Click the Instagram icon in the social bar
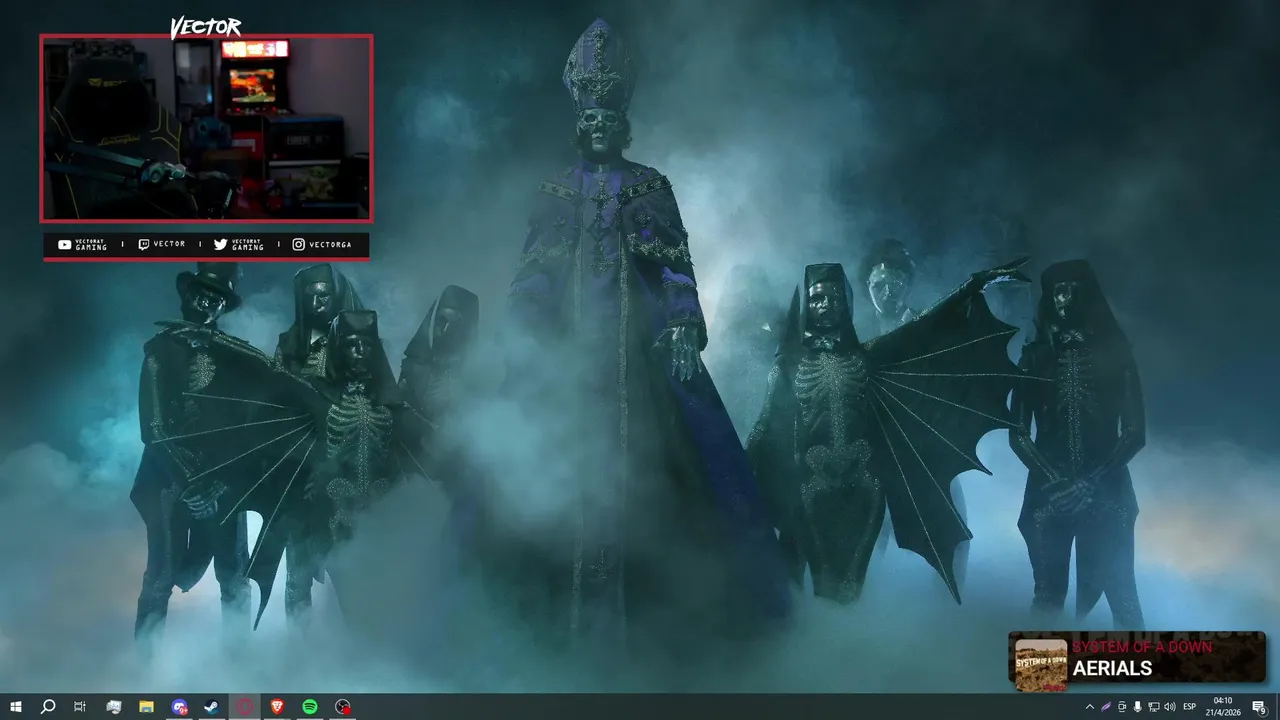1280x720 pixels. pos(299,244)
